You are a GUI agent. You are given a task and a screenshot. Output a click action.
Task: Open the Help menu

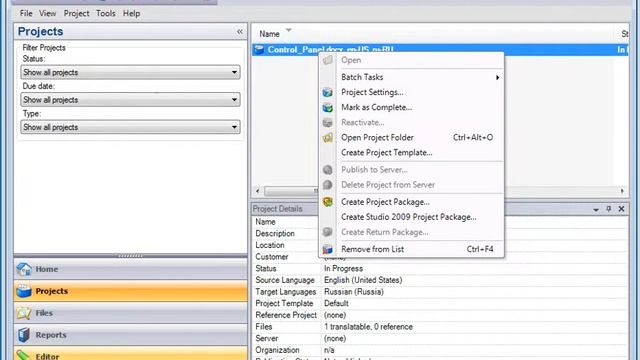[131, 13]
